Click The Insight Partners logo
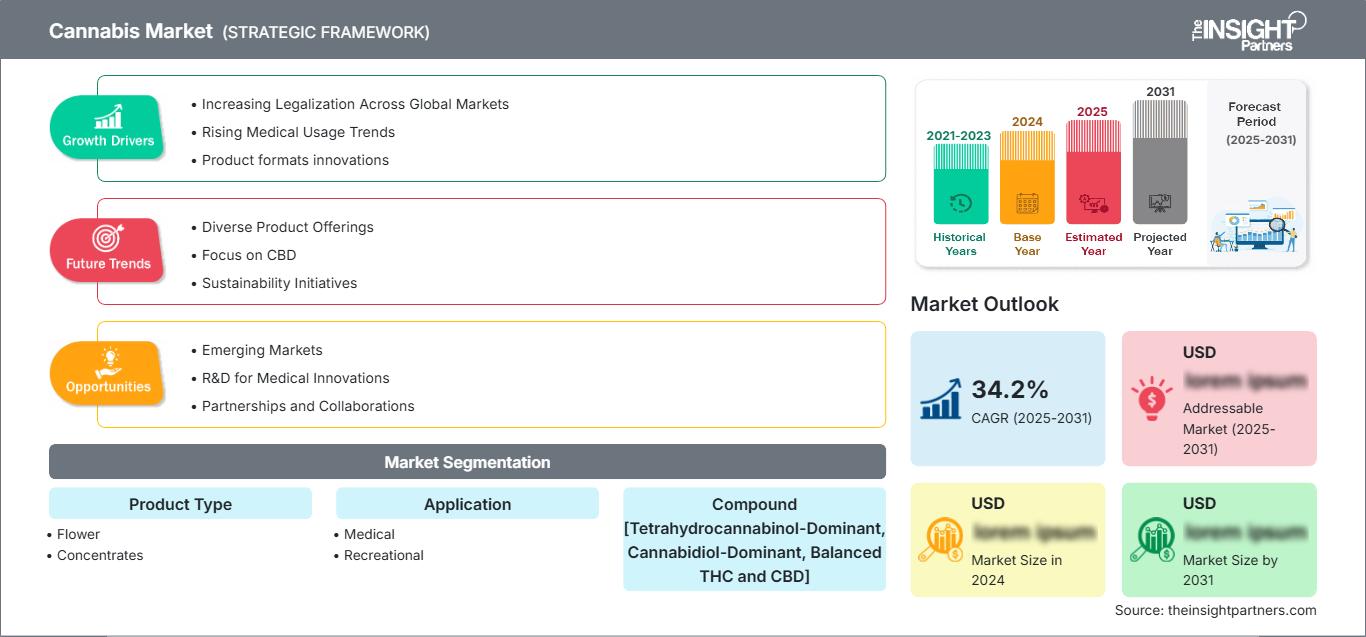Viewport: 1366px width, 637px height. (1248, 30)
